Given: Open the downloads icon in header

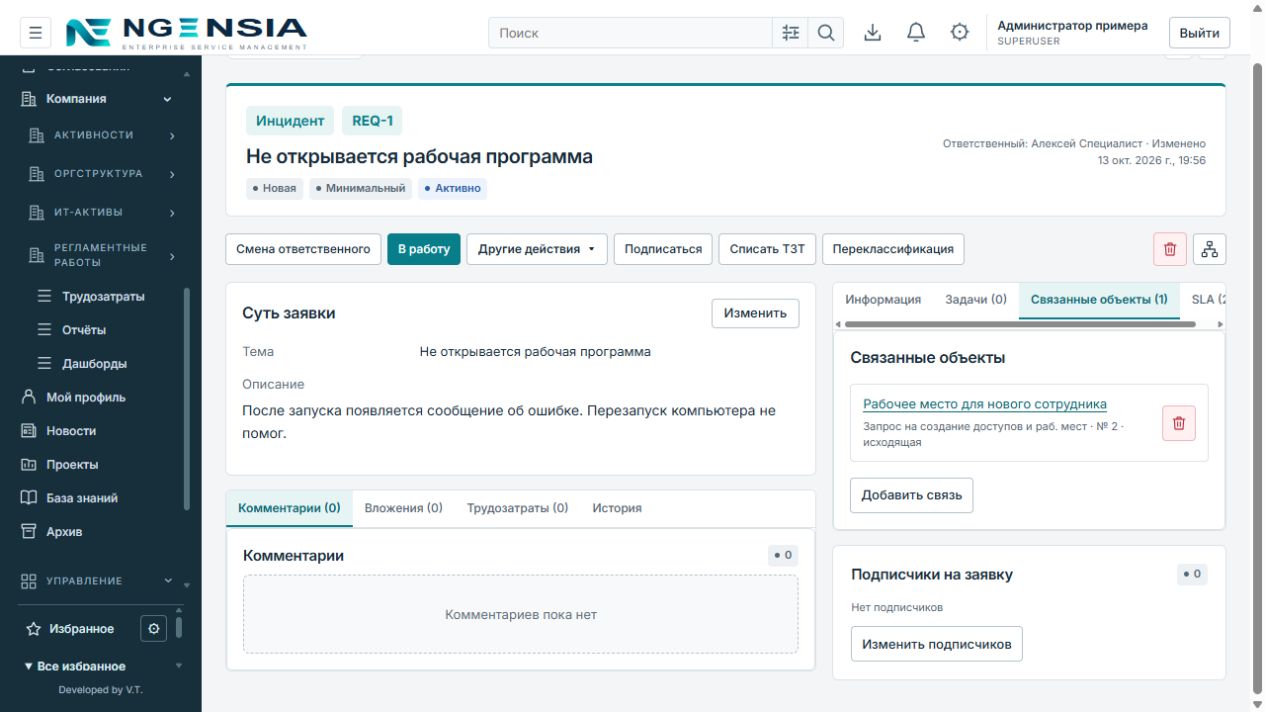Looking at the screenshot, I should pyautogui.click(x=873, y=33).
